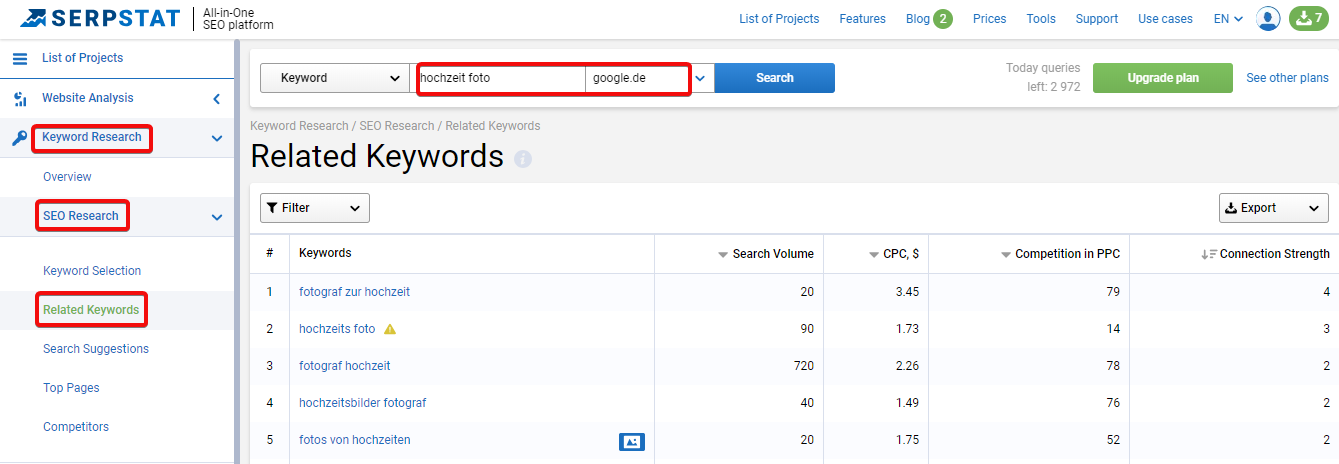
Task: Click PPC competition value 79
Action: (x=1112, y=292)
